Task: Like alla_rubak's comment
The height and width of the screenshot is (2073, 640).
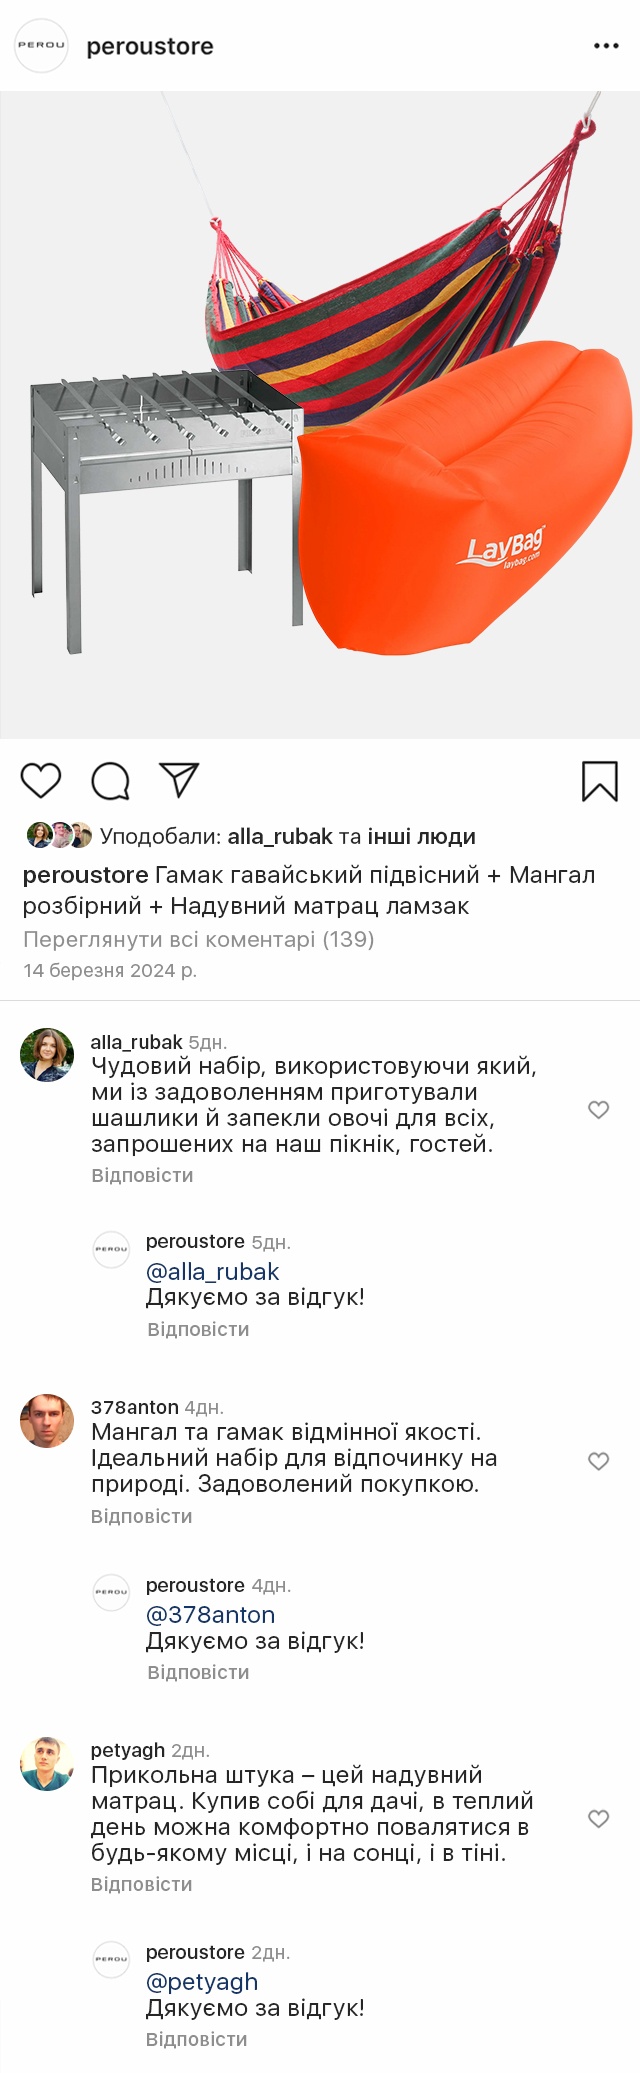Action: (x=598, y=1109)
